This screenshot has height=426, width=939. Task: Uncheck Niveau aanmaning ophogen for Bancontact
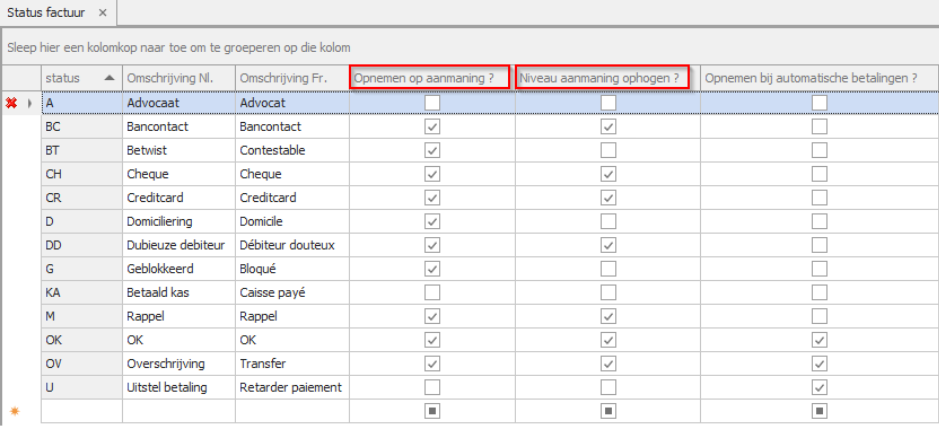[608, 126]
